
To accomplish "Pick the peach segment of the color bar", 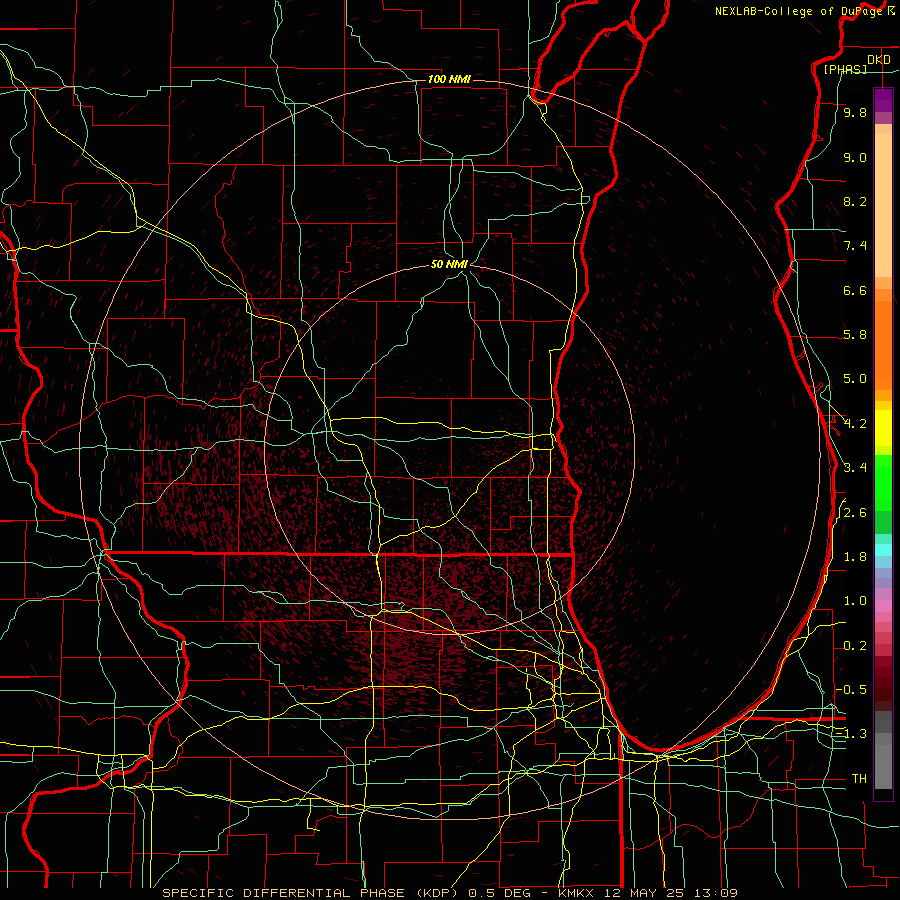I will [883, 205].
